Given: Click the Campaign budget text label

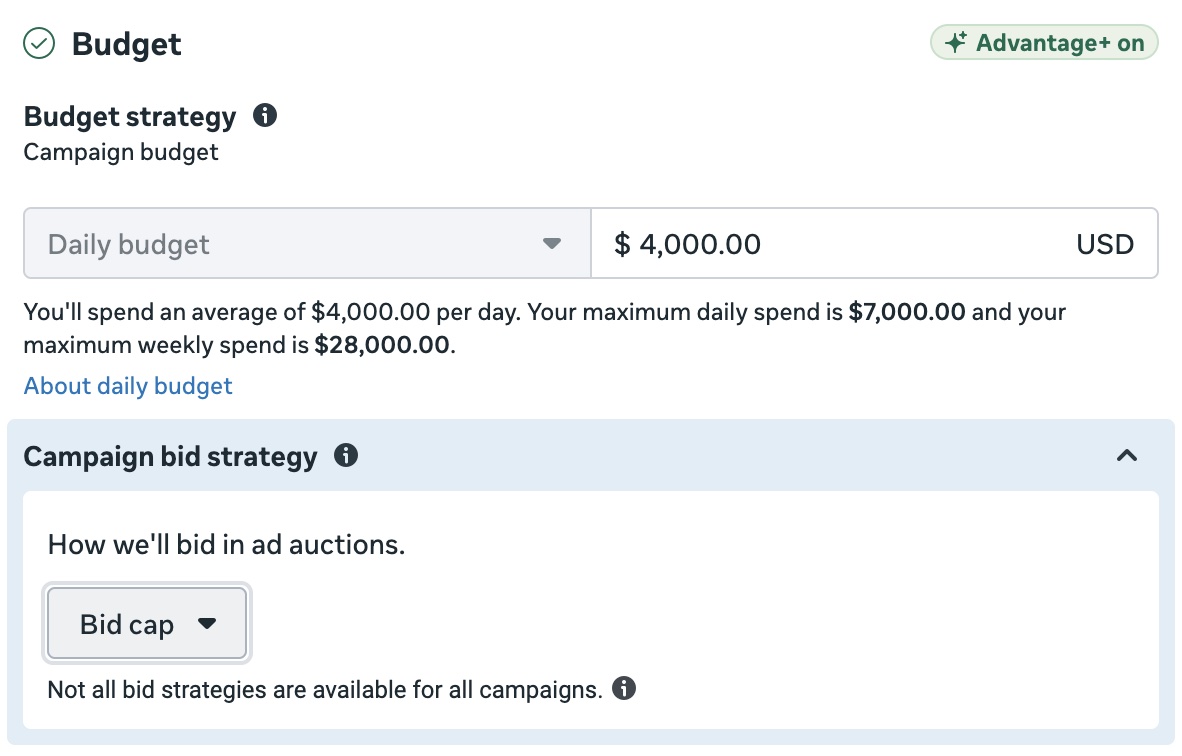Looking at the screenshot, I should [x=120, y=152].
